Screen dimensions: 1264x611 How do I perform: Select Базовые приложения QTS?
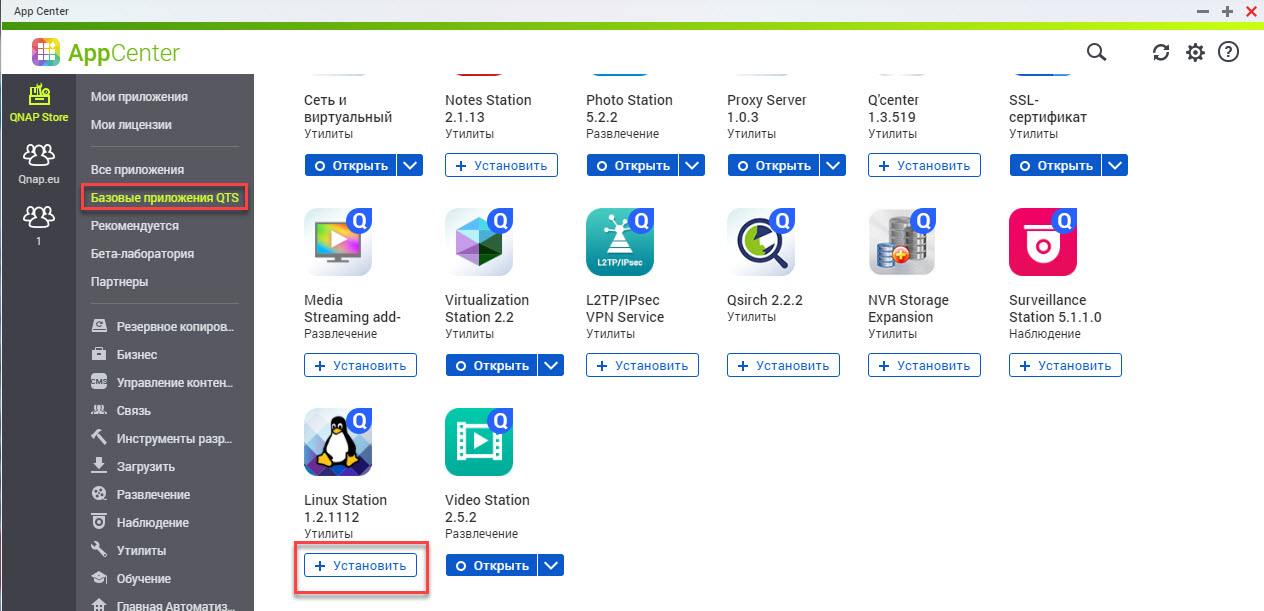[165, 198]
